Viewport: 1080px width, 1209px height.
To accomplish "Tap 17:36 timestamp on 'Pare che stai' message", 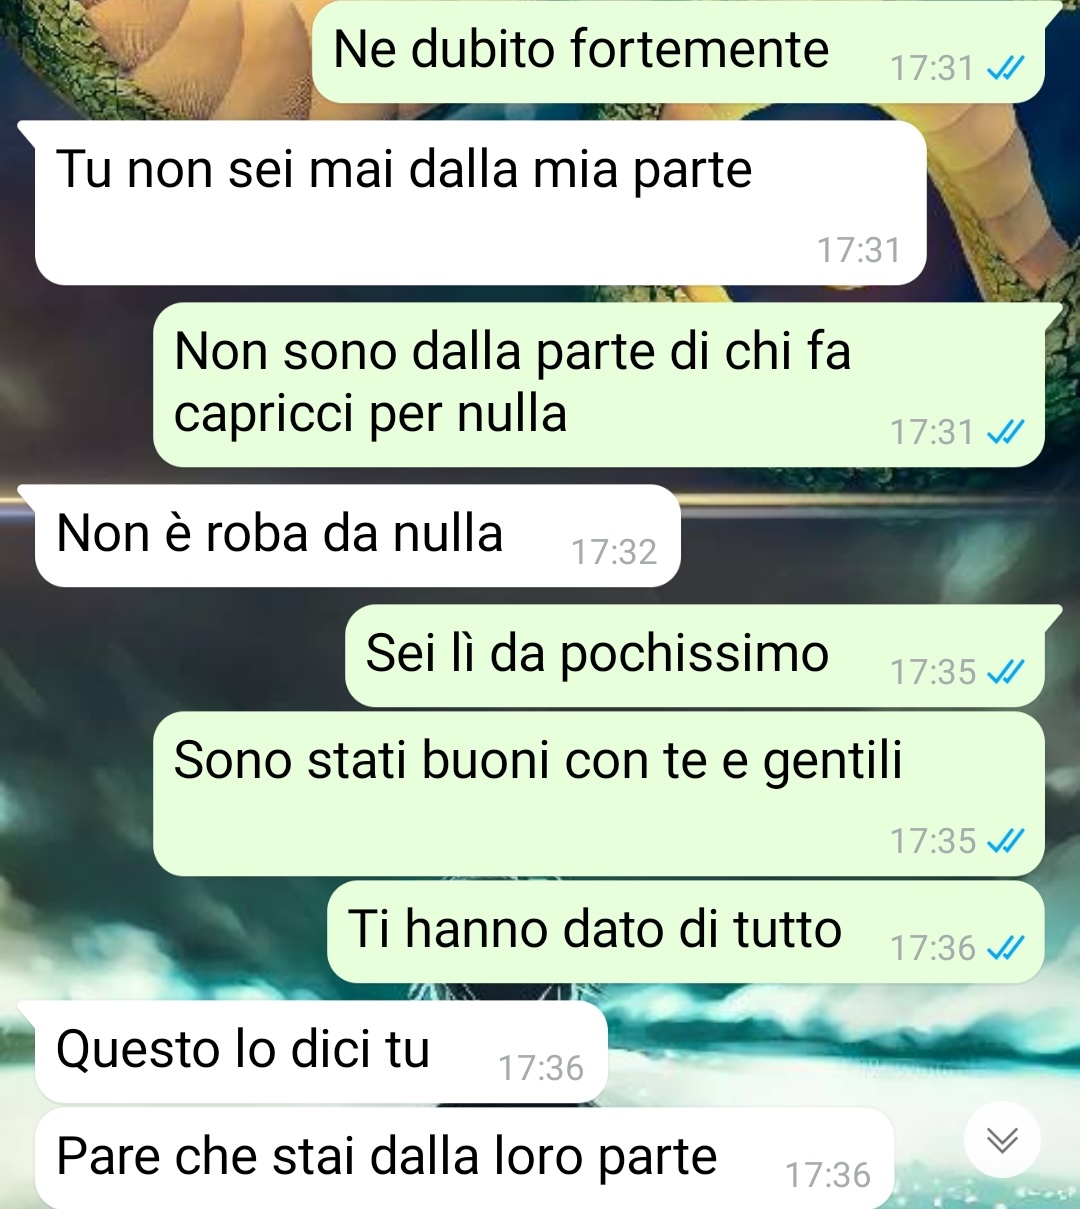I will tap(828, 1175).
